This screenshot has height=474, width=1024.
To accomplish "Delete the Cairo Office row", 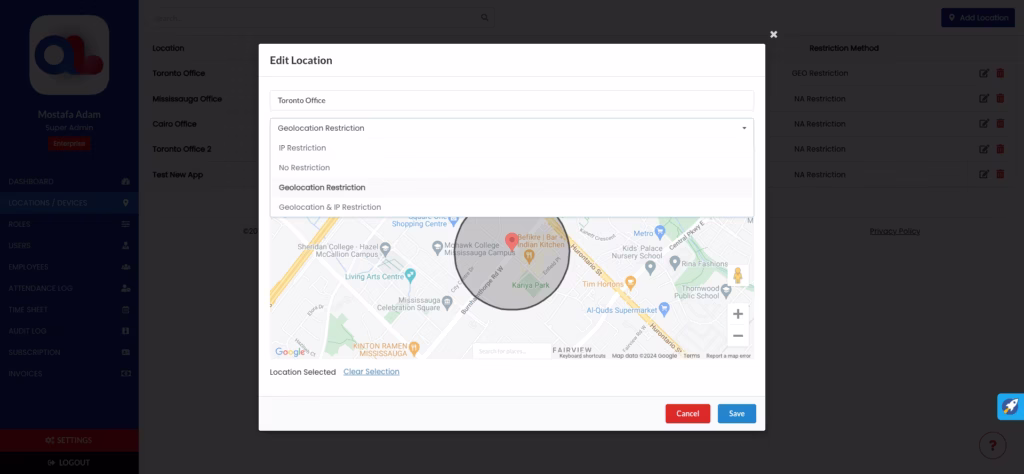I will tap(1000, 123).
